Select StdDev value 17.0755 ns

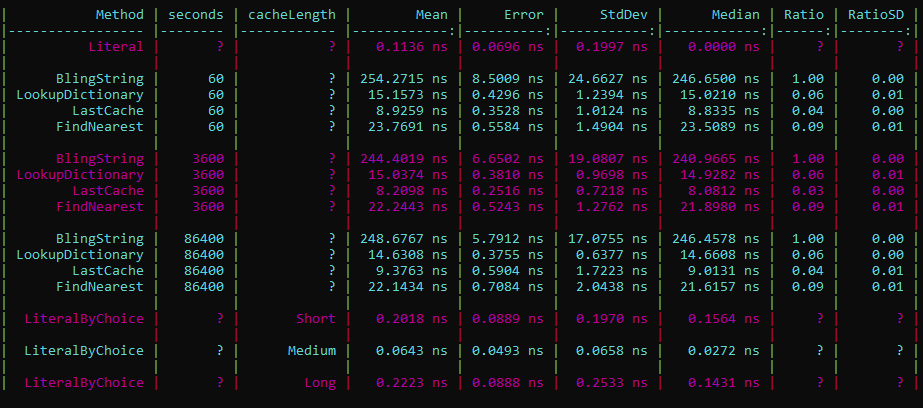click(x=607, y=238)
